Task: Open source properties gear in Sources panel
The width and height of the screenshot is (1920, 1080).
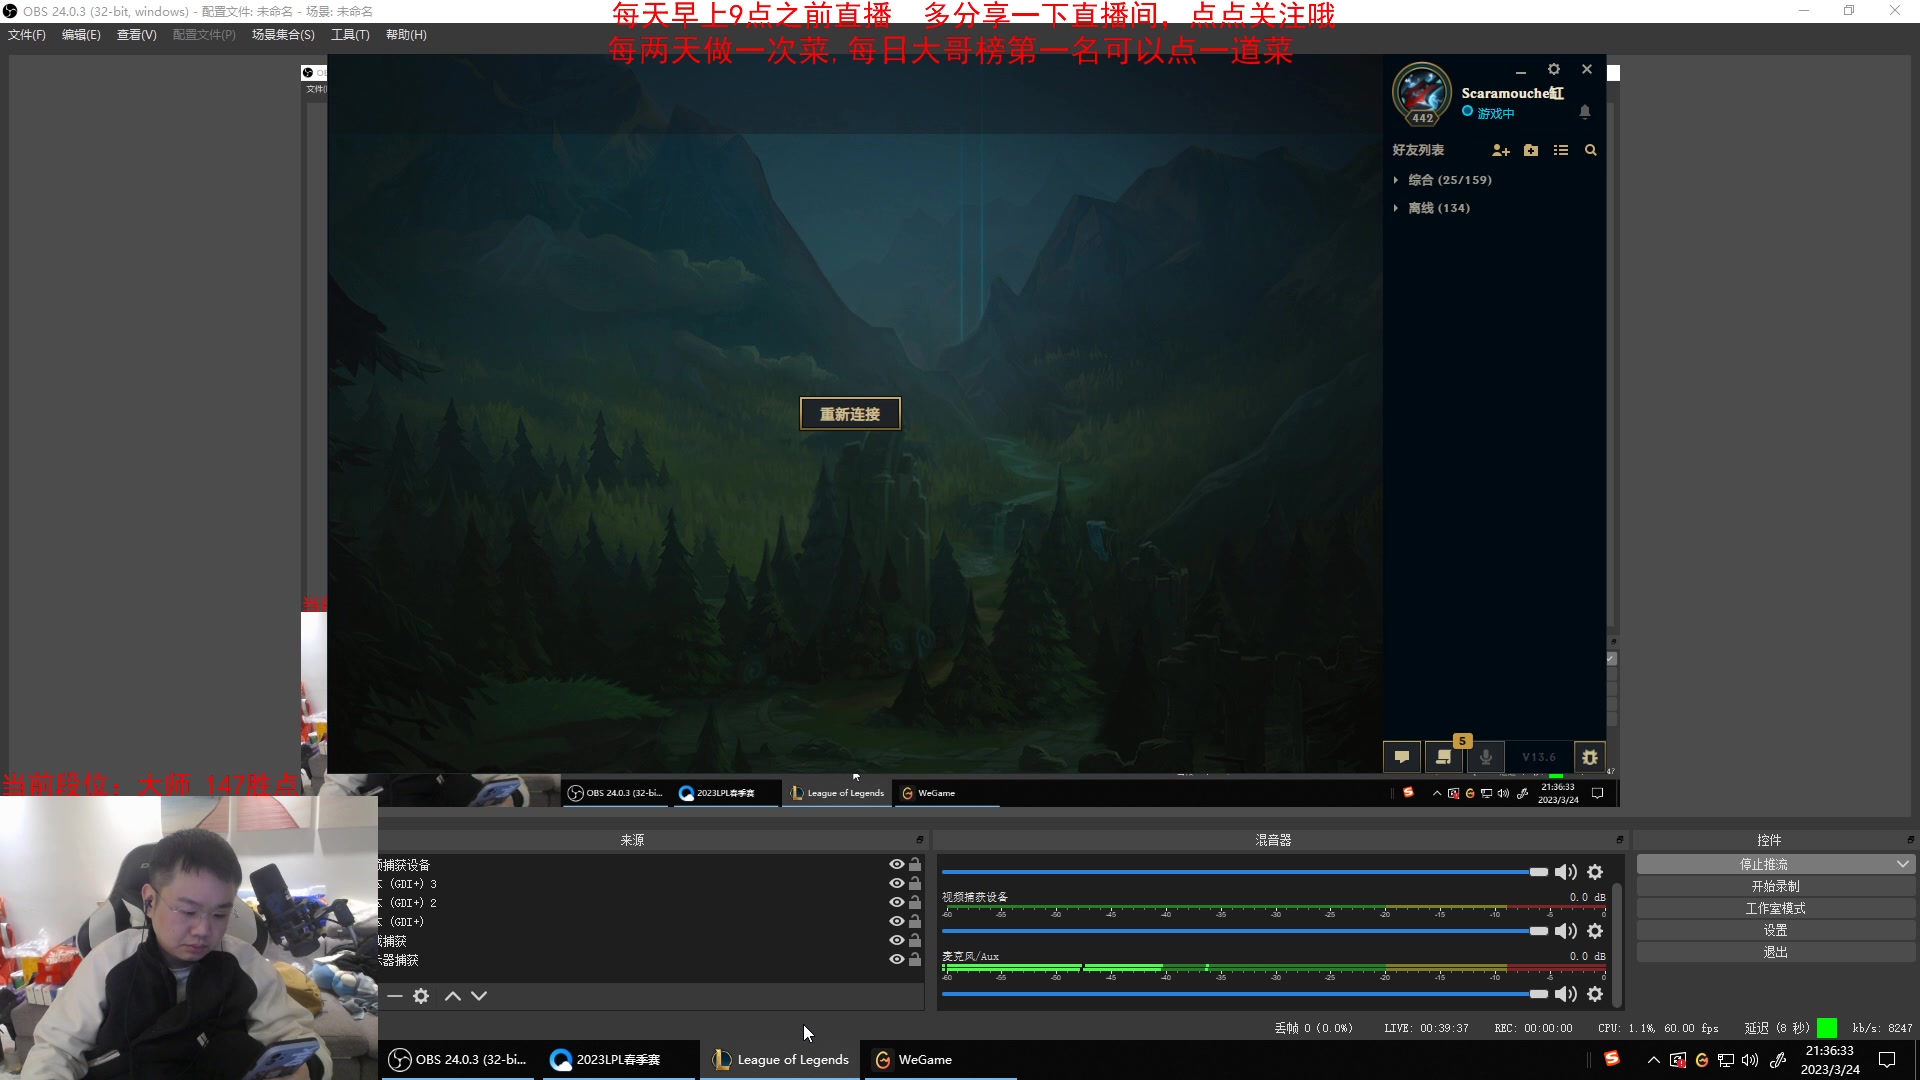Action: pos(421,996)
